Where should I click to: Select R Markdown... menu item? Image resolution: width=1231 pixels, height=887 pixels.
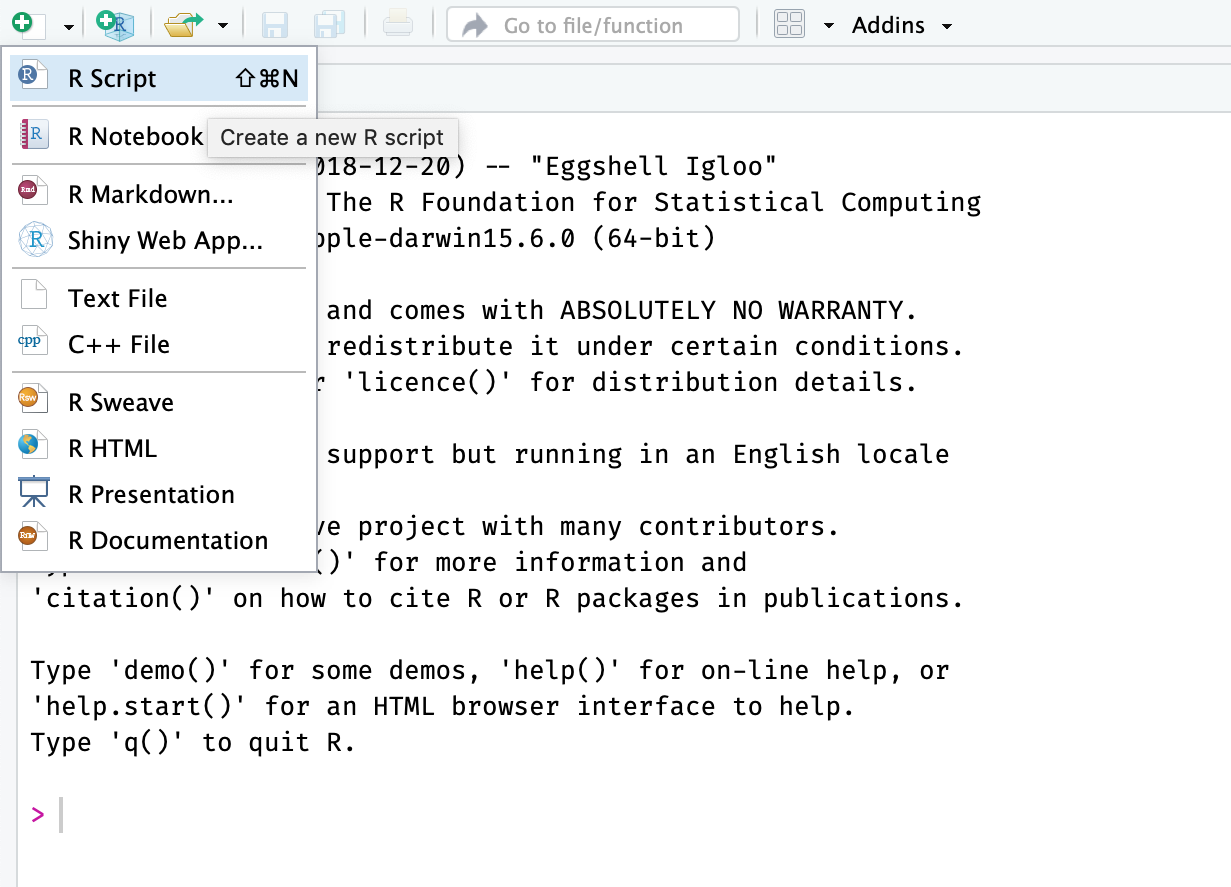point(160,194)
